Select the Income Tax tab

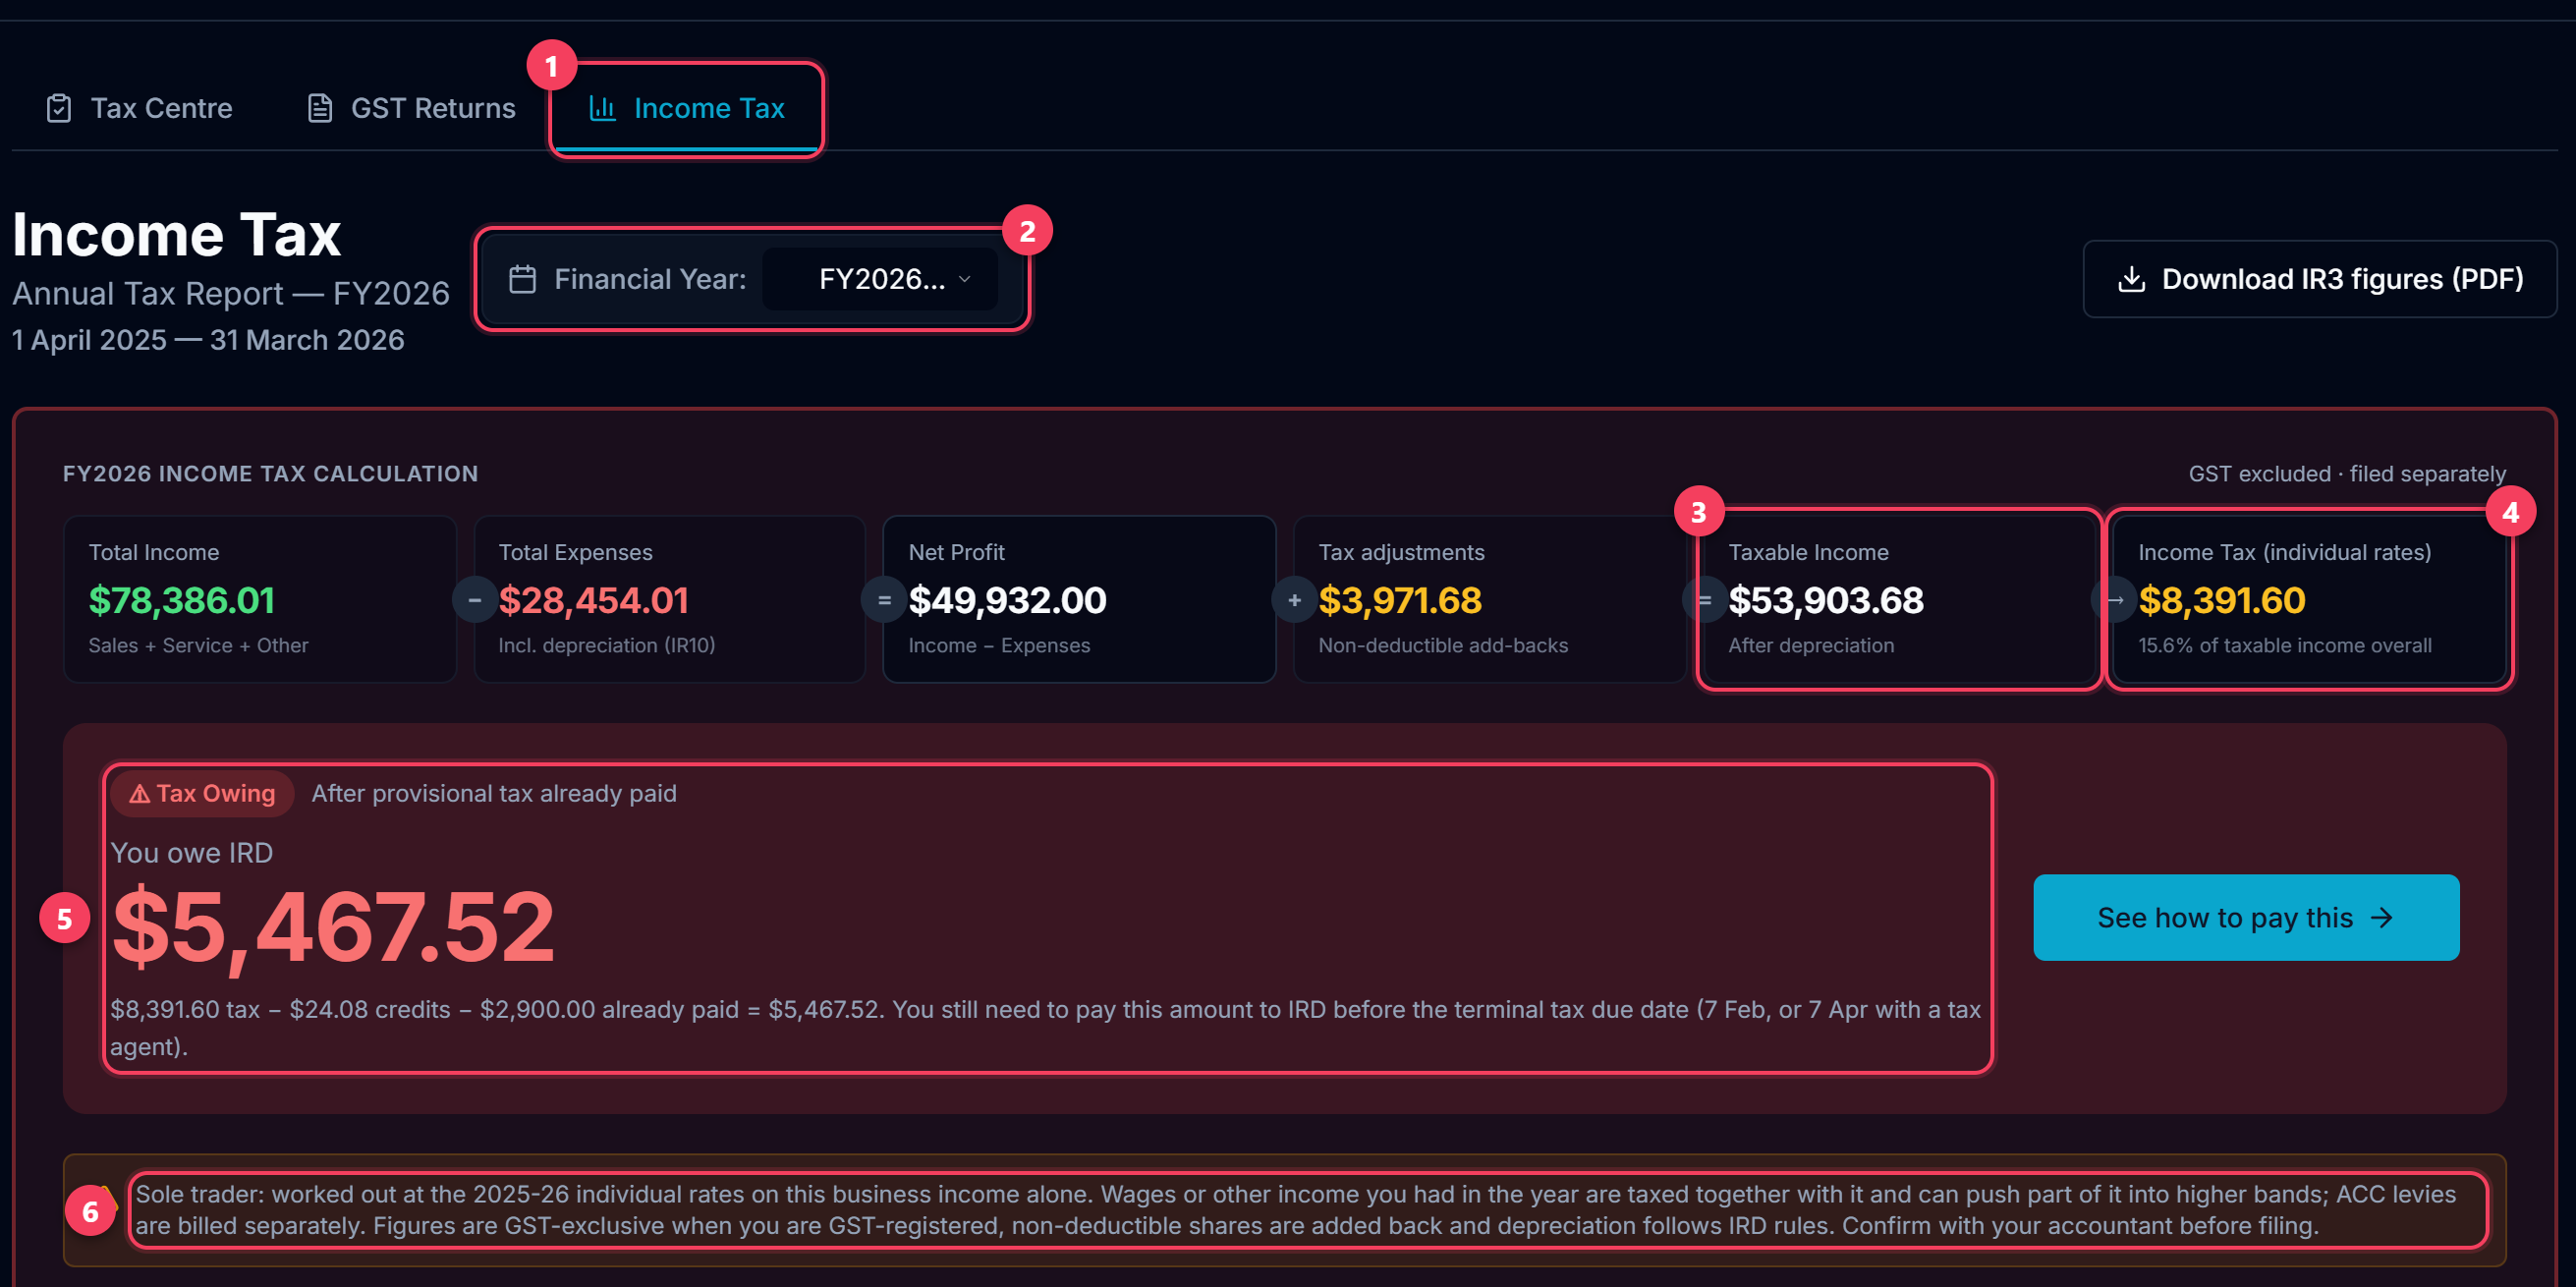point(687,108)
